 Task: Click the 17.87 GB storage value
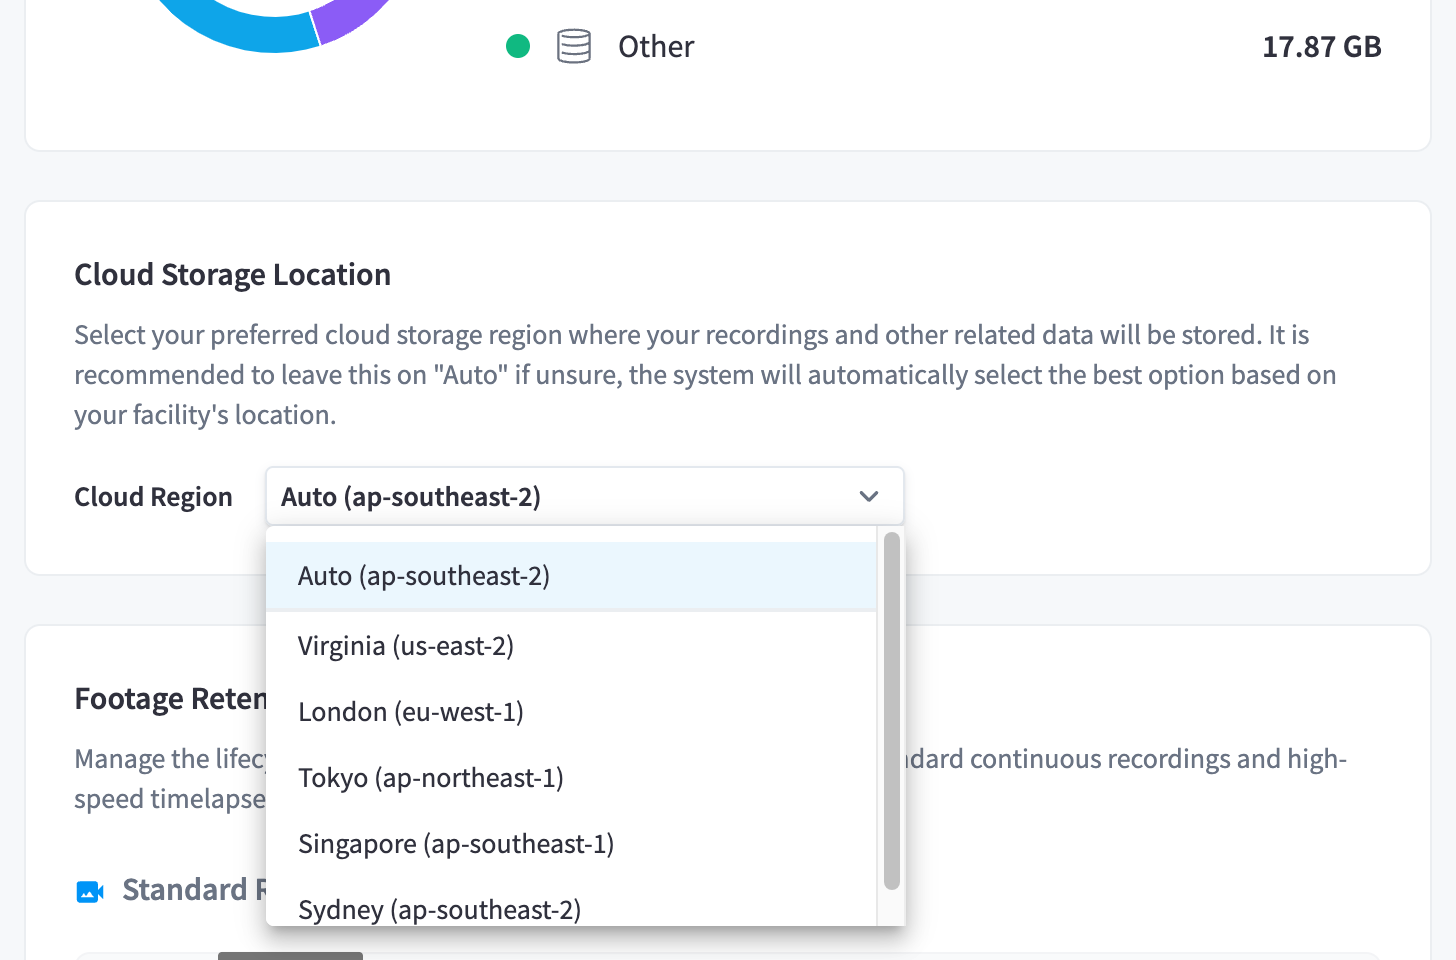coord(1322,46)
